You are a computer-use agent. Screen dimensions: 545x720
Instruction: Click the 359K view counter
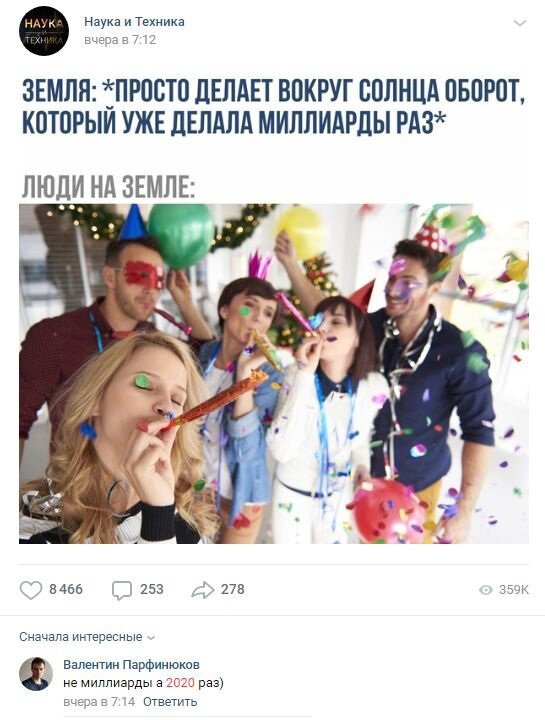coord(514,590)
